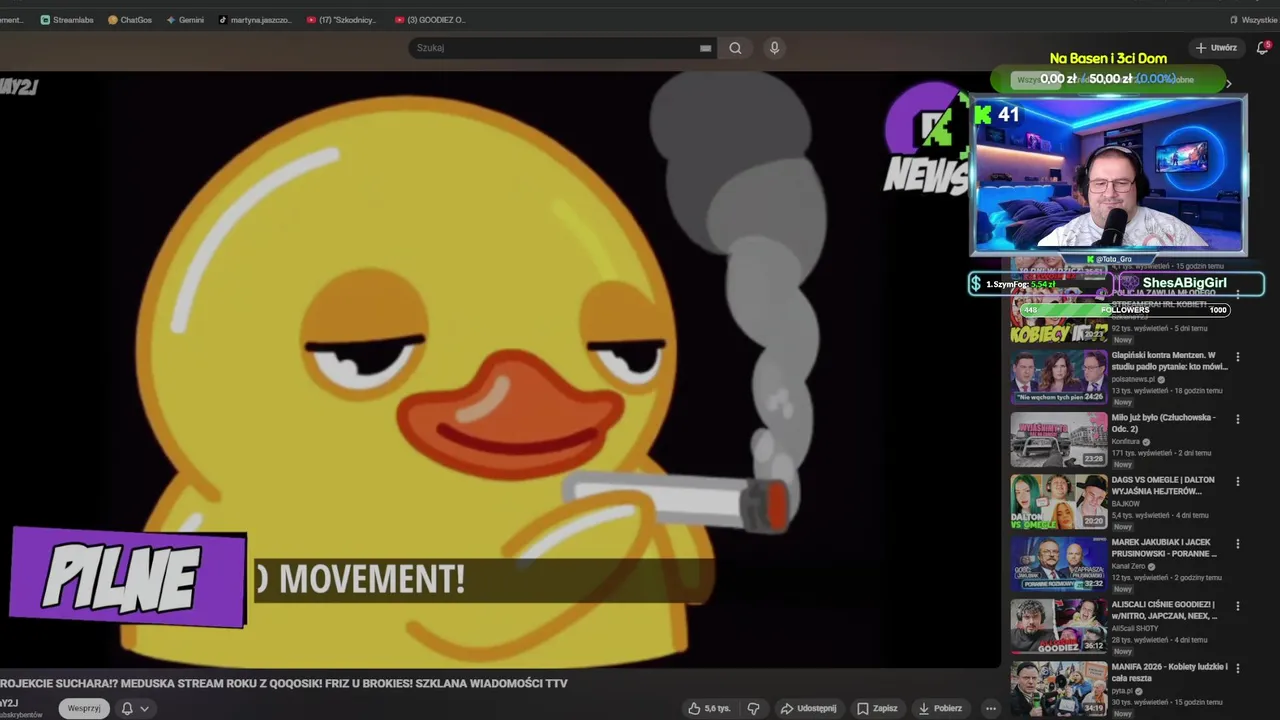
Task: Open Glapiński kontra Mentzen video thumbnail
Action: pyautogui.click(x=1058, y=377)
